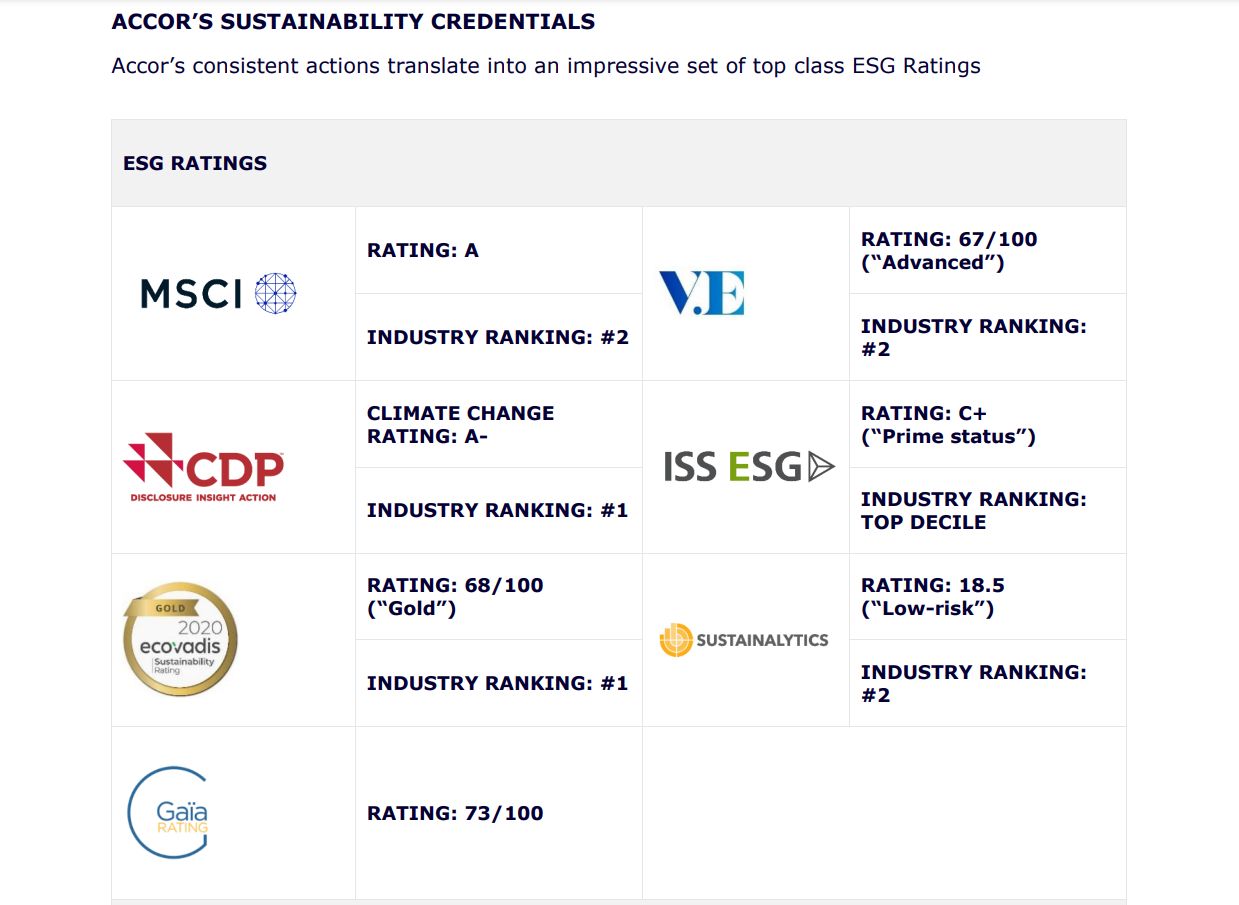Click the ISS ESG logo
Screen dimensions: 1239x905
(x=748, y=467)
